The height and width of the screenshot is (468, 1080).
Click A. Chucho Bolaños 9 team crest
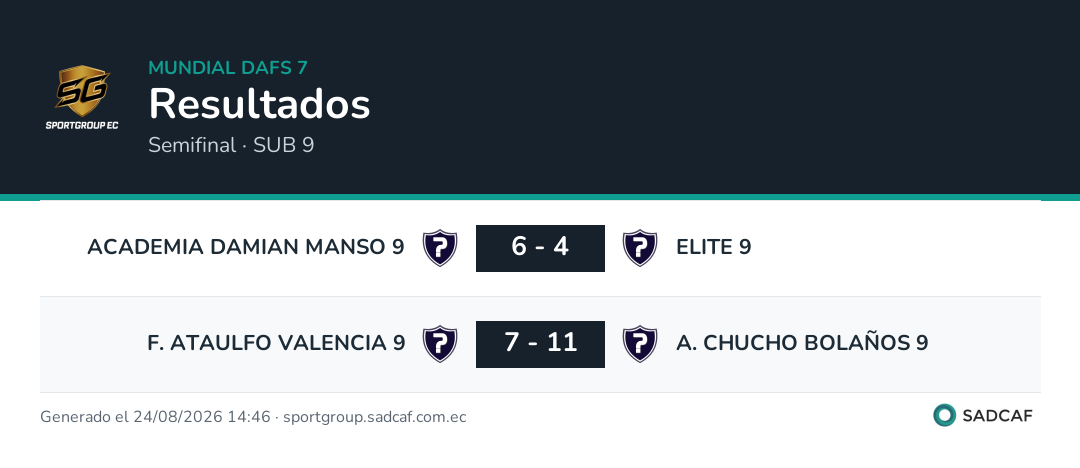640,344
